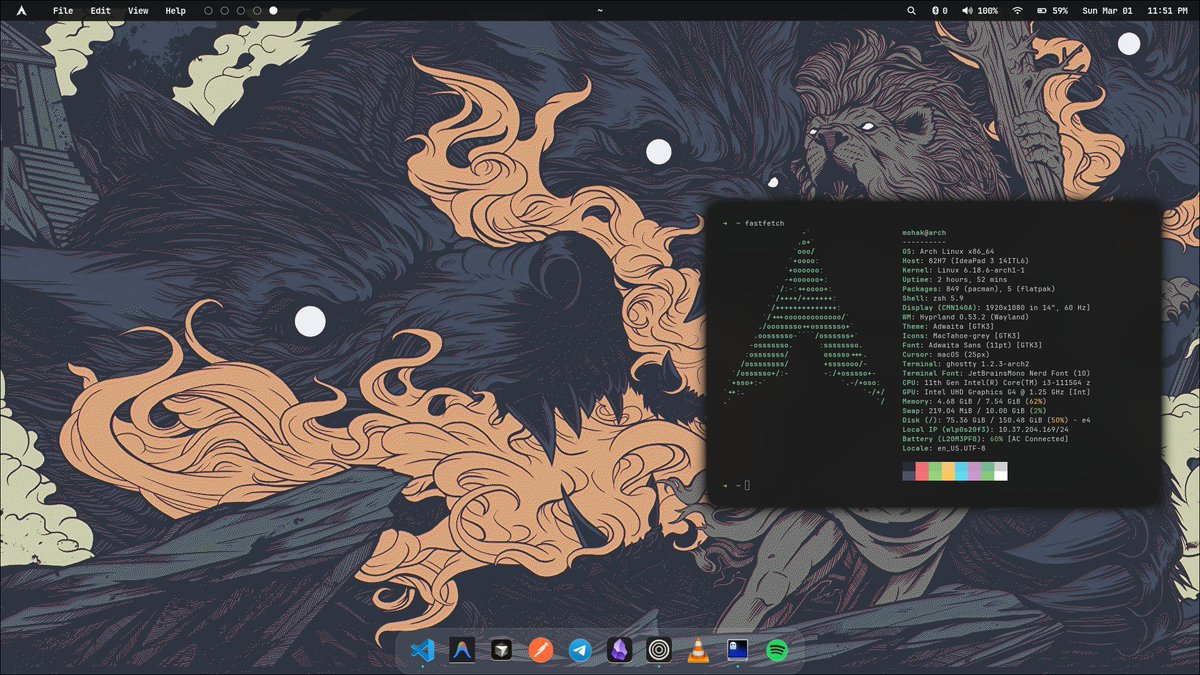The width and height of the screenshot is (1200, 675).
Task: Click the Host: 82H7 IdeaPad line
Action: click(966, 260)
